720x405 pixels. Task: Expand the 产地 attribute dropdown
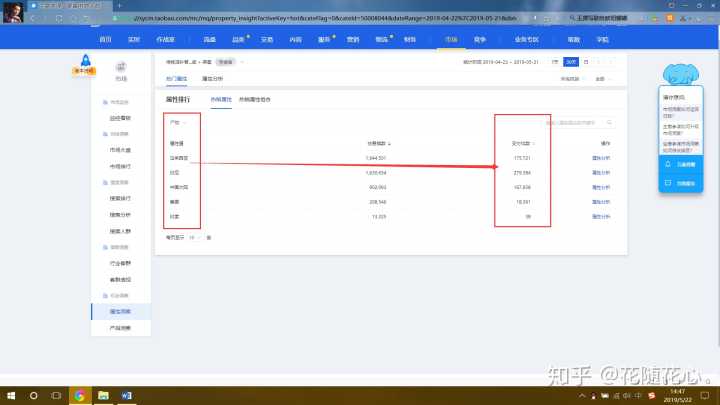[178, 123]
